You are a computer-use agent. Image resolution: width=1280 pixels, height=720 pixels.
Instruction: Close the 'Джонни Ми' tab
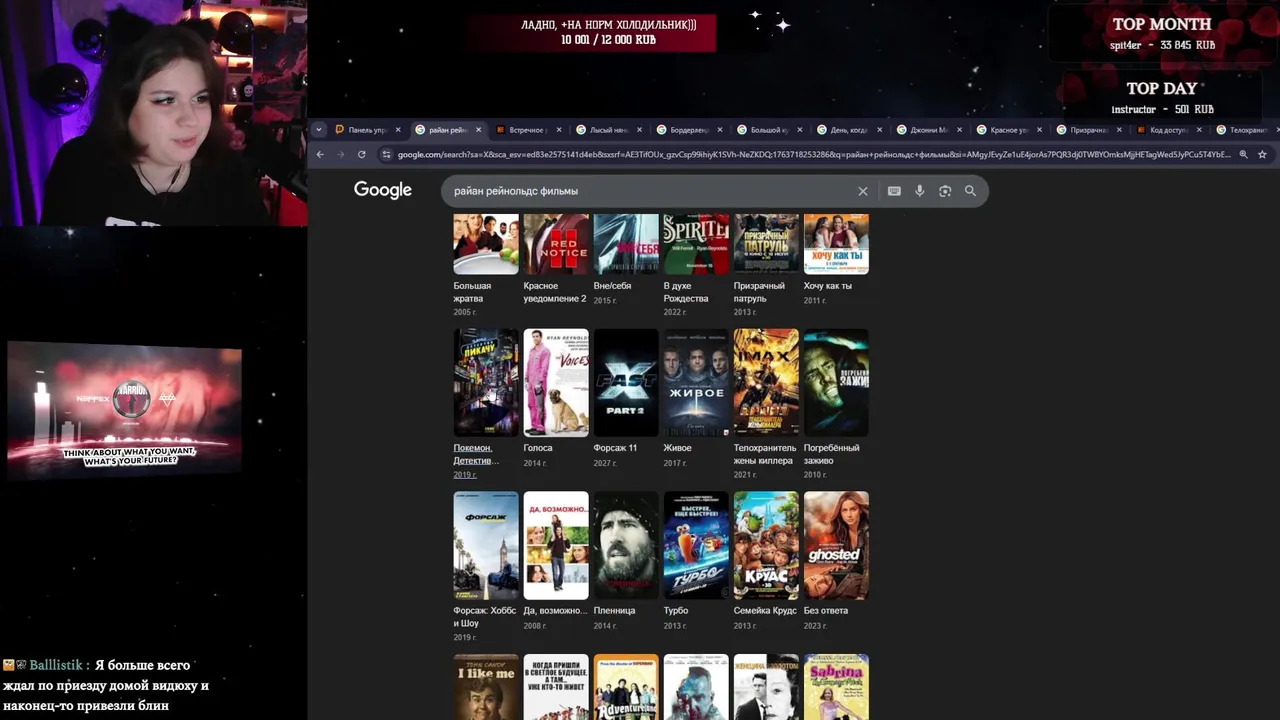tap(959, 130)
